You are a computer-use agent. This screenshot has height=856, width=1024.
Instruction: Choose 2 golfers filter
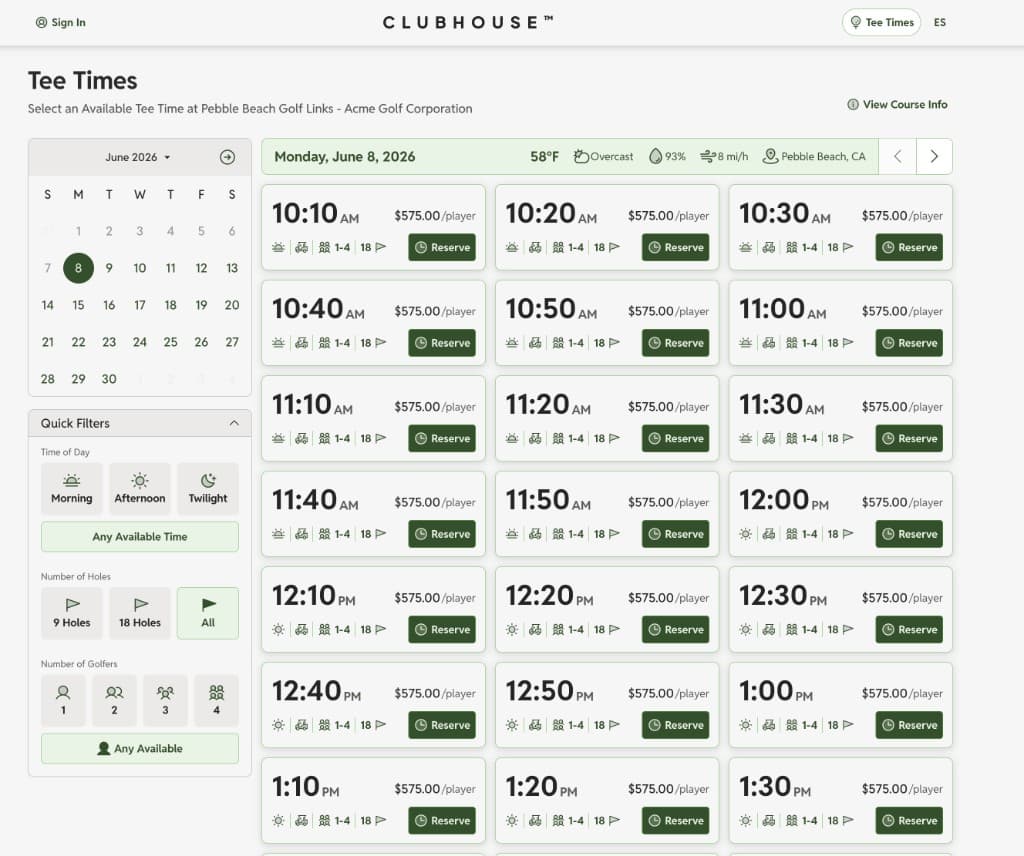pyautogui.click(x=114, y=700)
